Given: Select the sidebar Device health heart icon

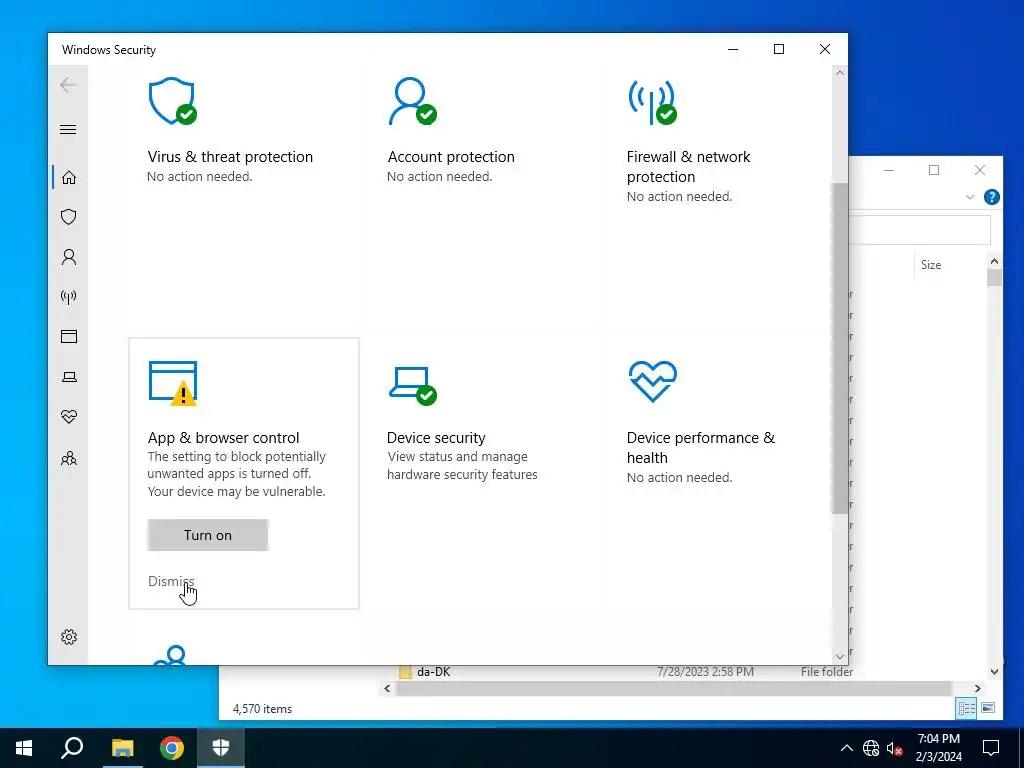Looking at the screenshot, I should point(69,417).
